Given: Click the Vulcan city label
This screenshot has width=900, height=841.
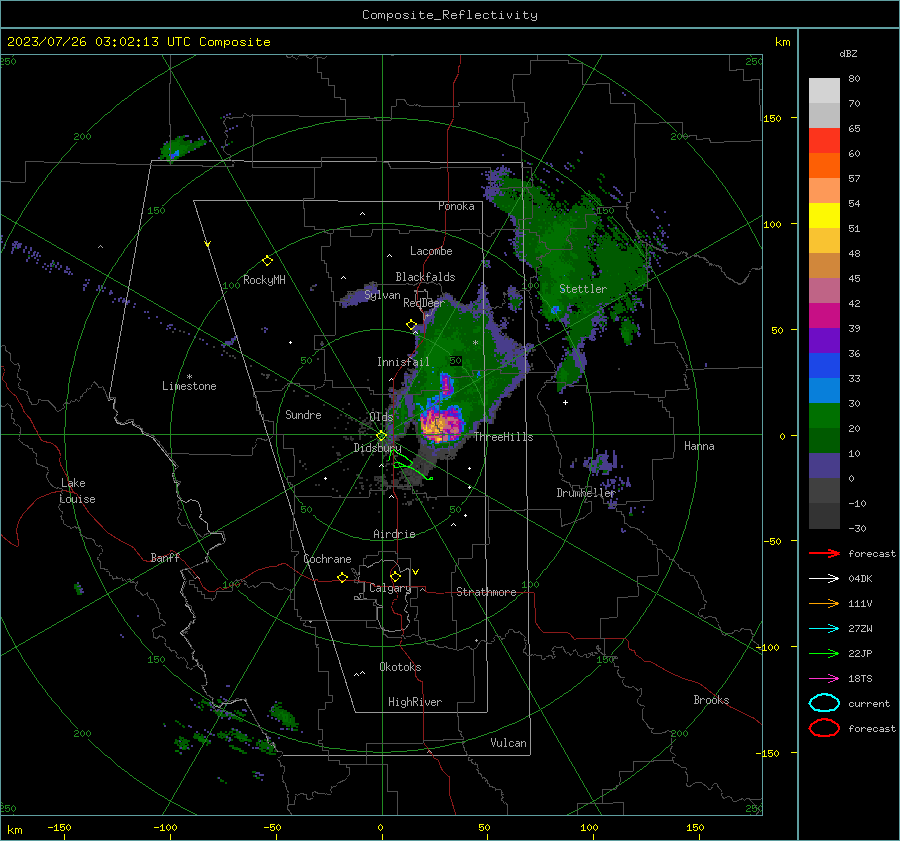Looking at the screenshot, I should [x=508, y=743].
